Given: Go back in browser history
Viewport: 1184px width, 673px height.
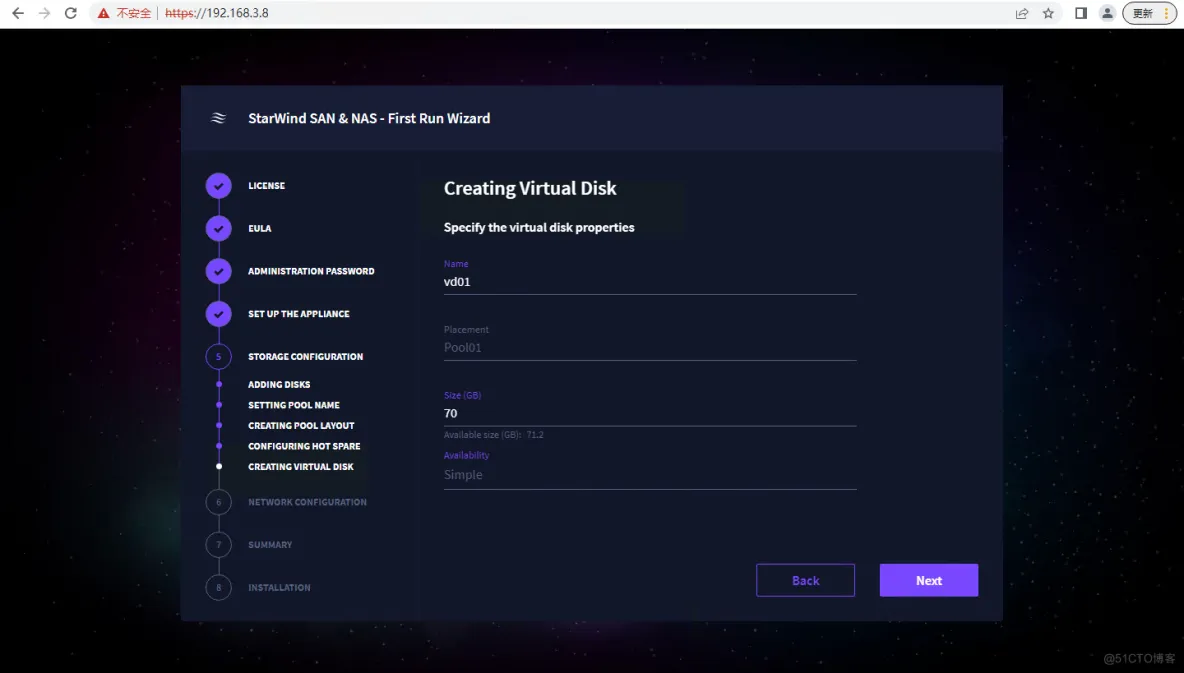Looking at the screenshot, I should pyautogui.click(x=18, y=13).
